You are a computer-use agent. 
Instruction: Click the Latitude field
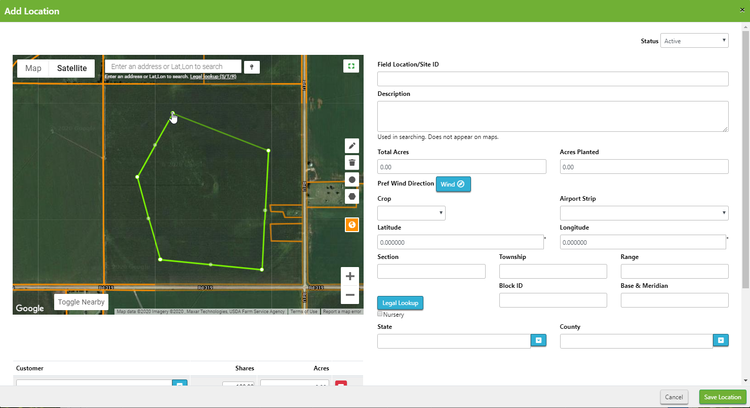pyautogui.click(x=460, y=242)
